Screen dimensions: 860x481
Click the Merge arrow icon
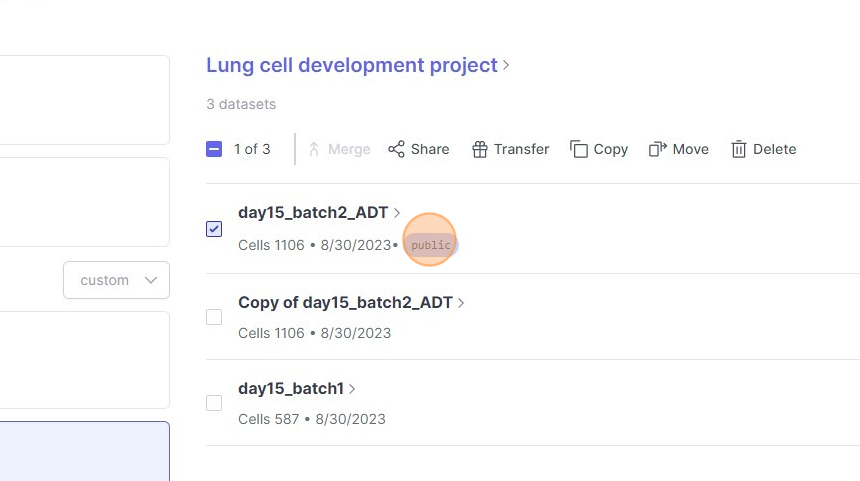click(x=314, y=149)
